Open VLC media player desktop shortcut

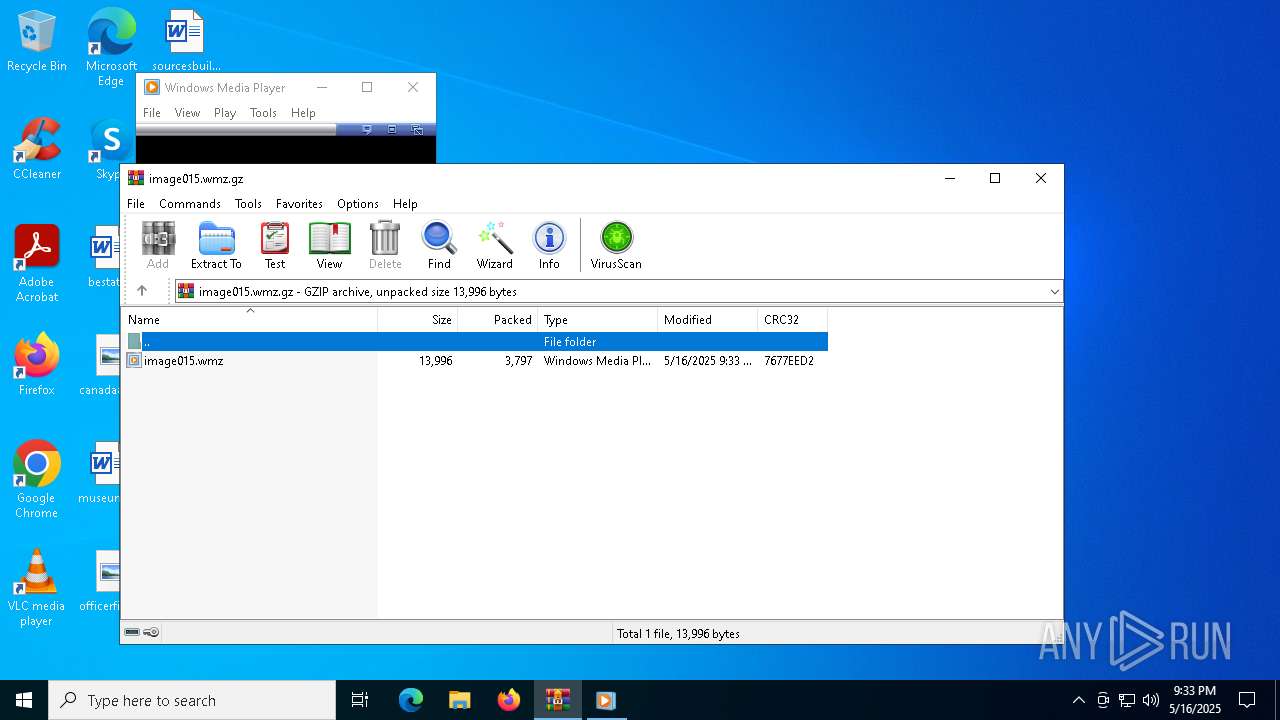[37, 588]
